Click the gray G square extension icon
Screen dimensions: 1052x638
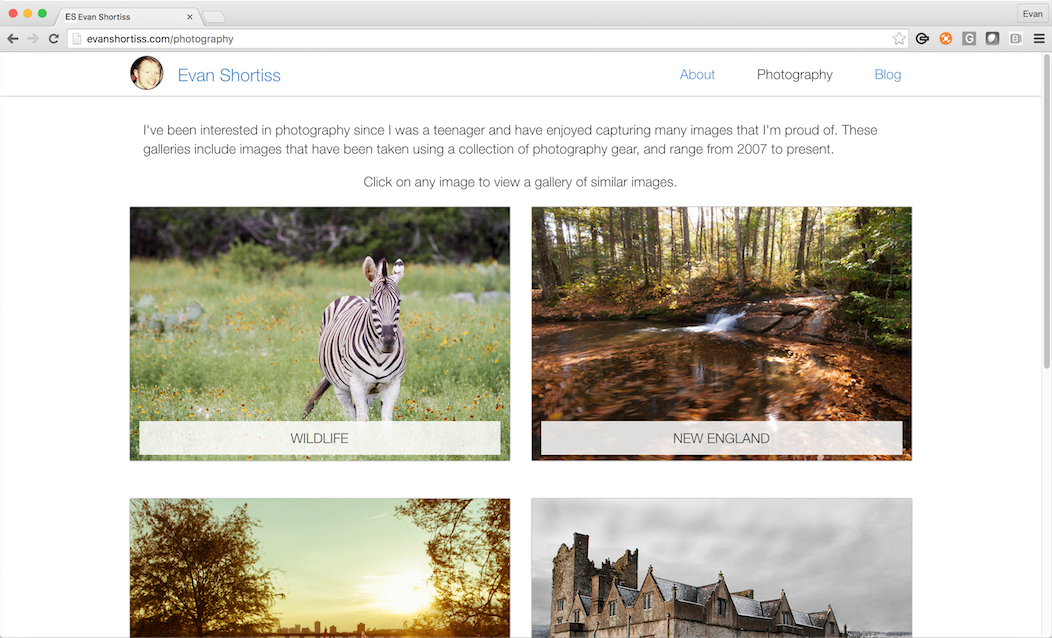point(969,39)
